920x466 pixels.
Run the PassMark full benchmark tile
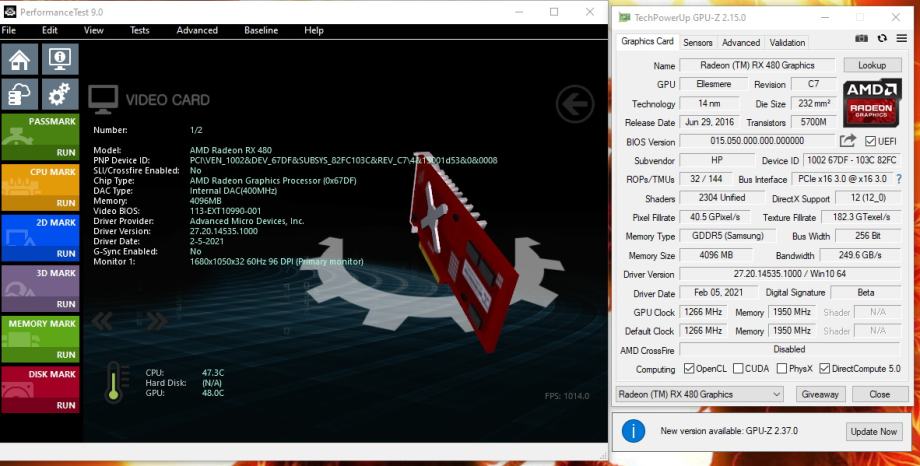click(40, 137)
